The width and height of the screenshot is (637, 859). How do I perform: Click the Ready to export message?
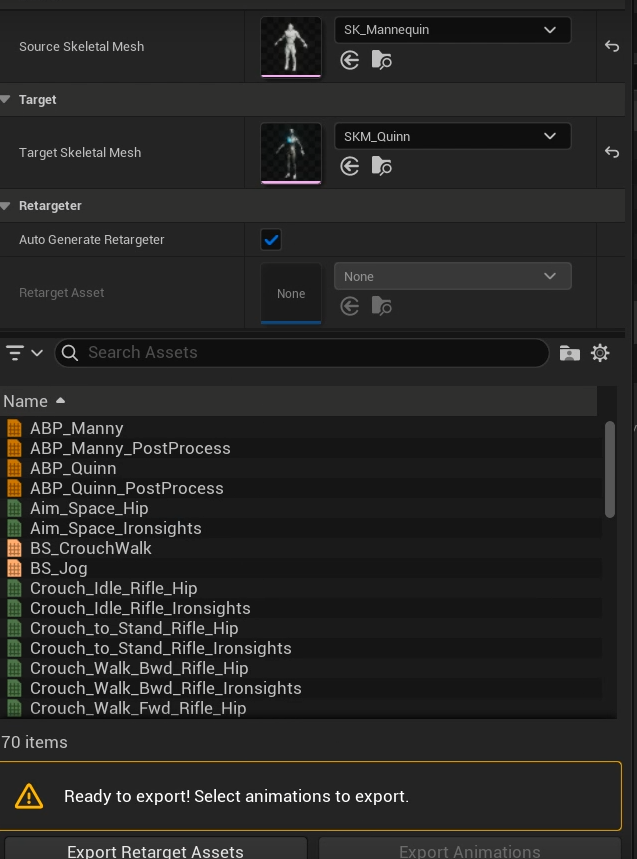click(236, 796)
